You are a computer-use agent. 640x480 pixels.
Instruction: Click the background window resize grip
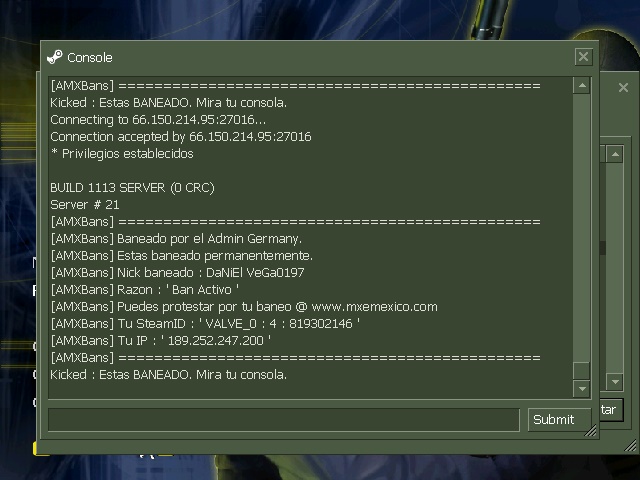pyautogui.click(x=631, y=445)
